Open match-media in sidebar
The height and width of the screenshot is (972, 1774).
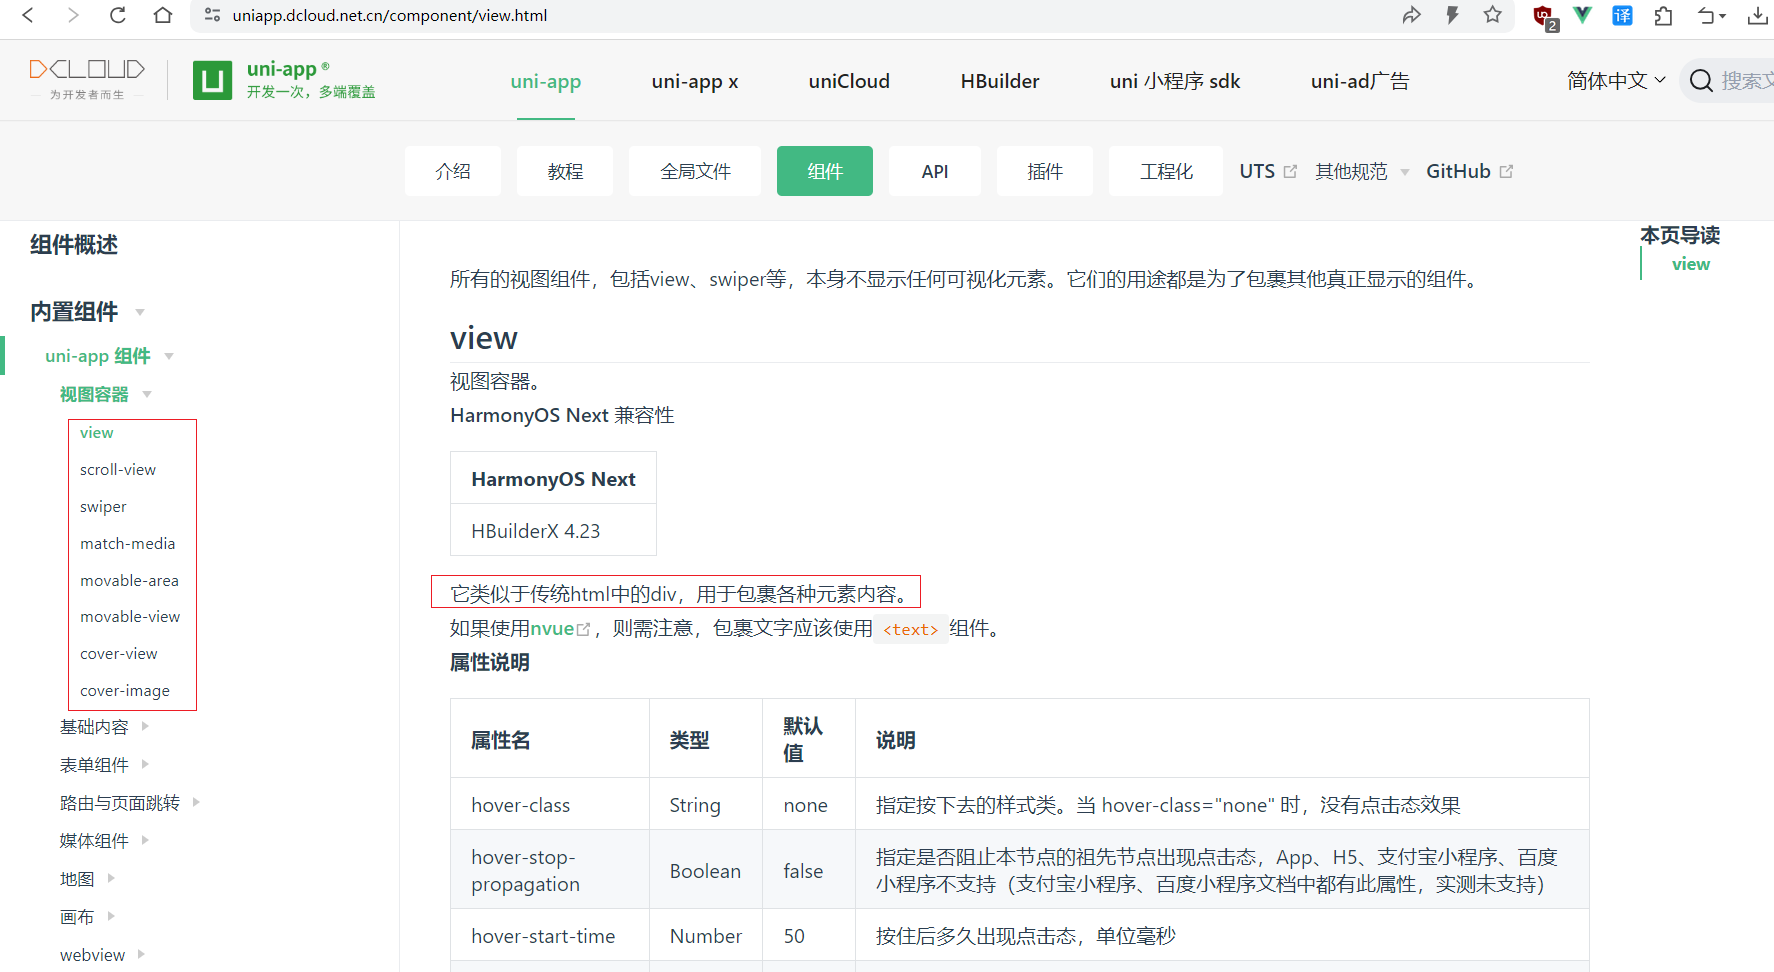pyautogui.click(x=128, y=544)
